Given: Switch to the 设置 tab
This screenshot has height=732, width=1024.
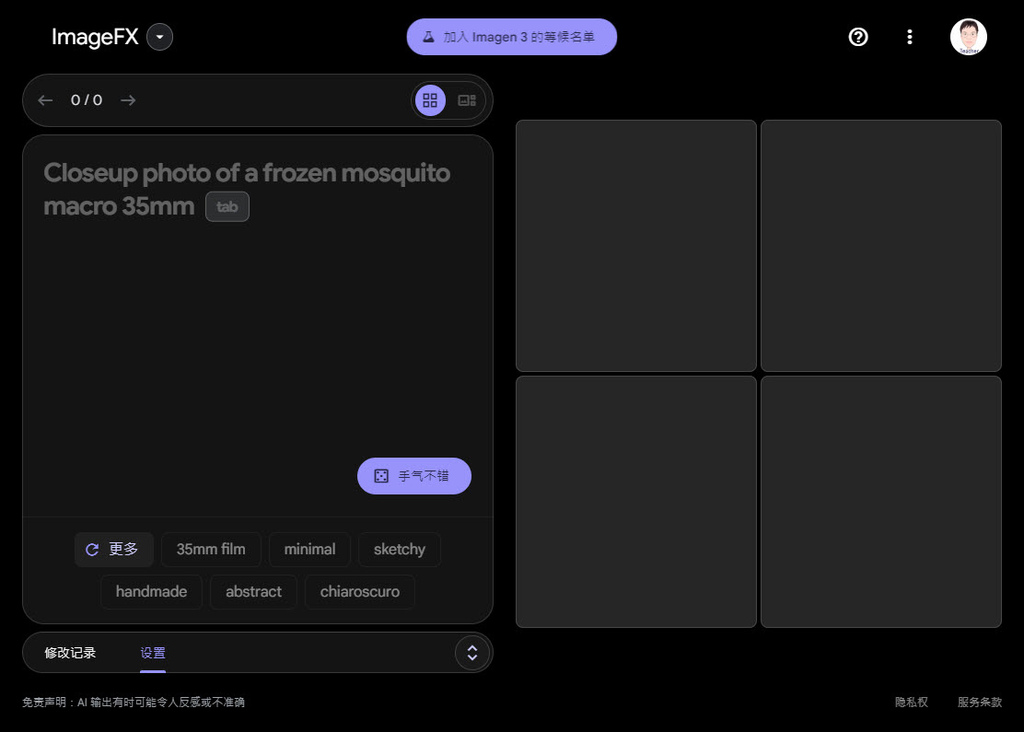Looking at the screenshot, I should coord(153,653).
